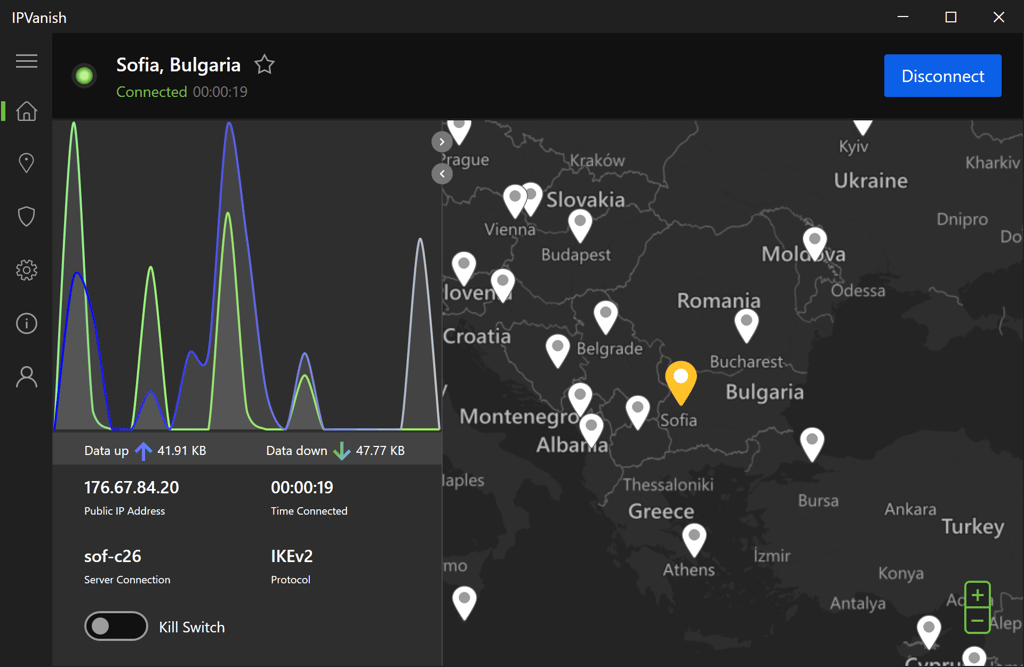This screenshot has height=667, width=1024.
Task: Select the Moldova map pin
Action: coord(814,244)
